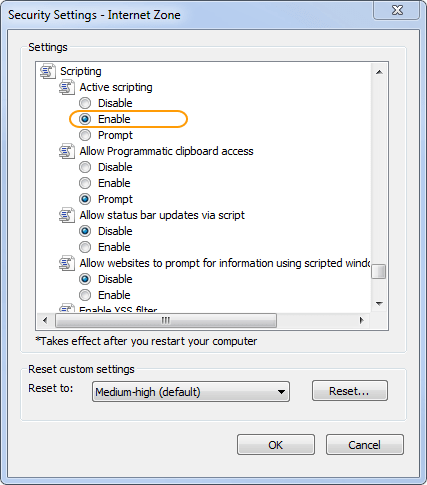Select Prompt under Active scripting
Viewport: 427px width, 485px height.
coord(85,135)
